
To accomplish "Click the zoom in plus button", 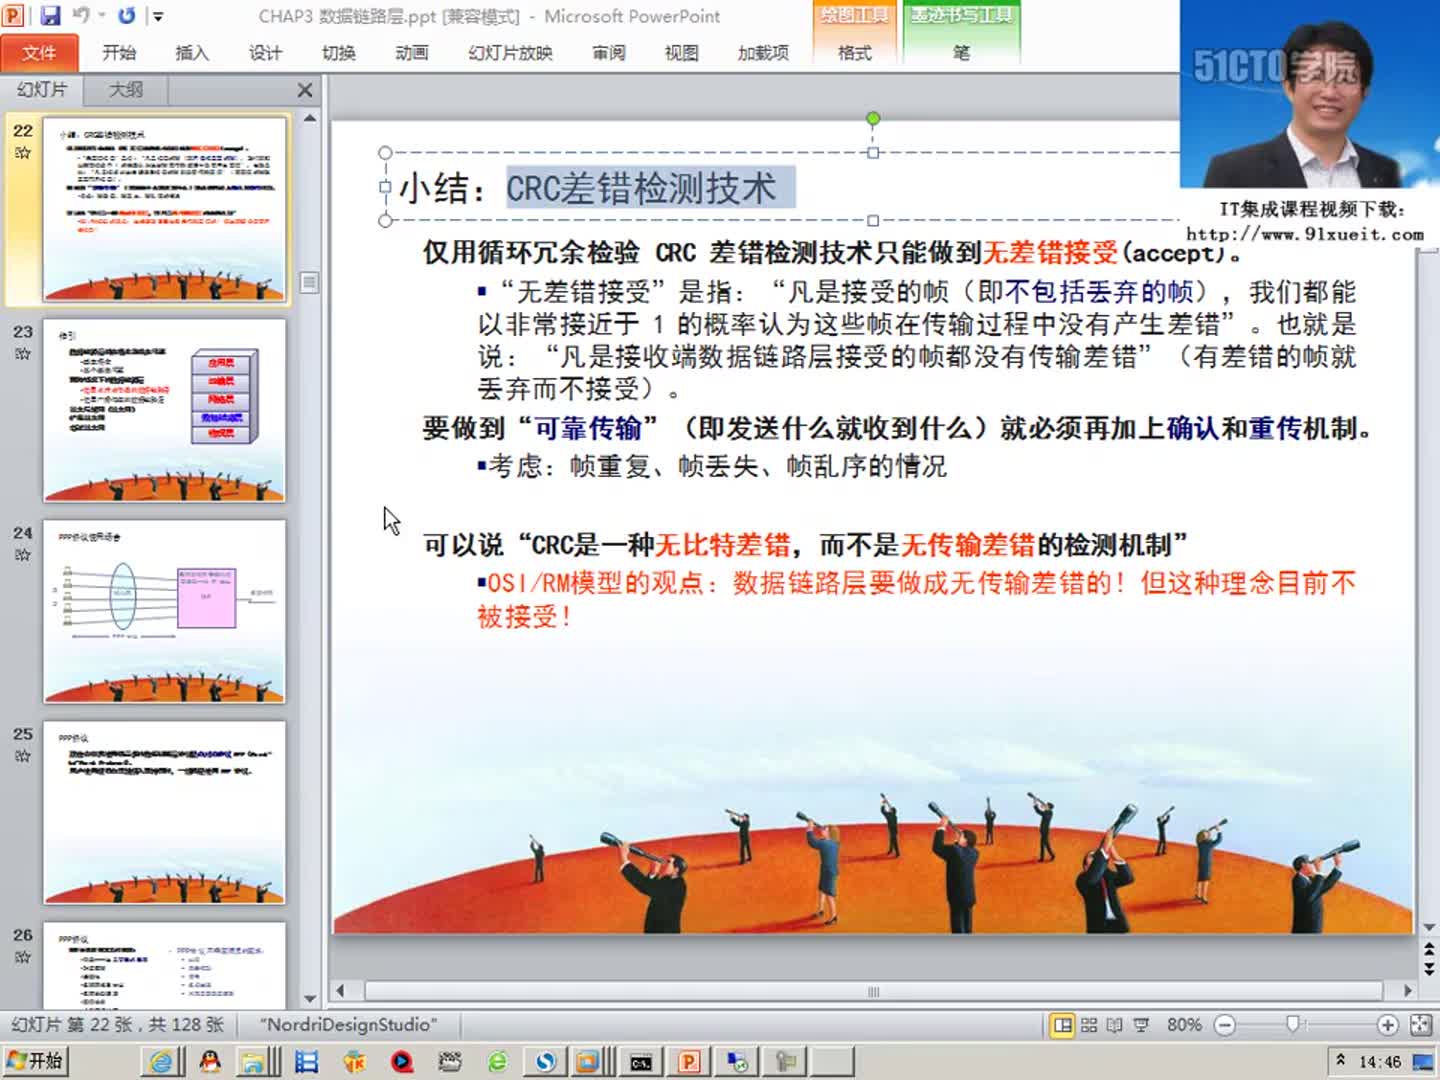I will 1387,1025.
